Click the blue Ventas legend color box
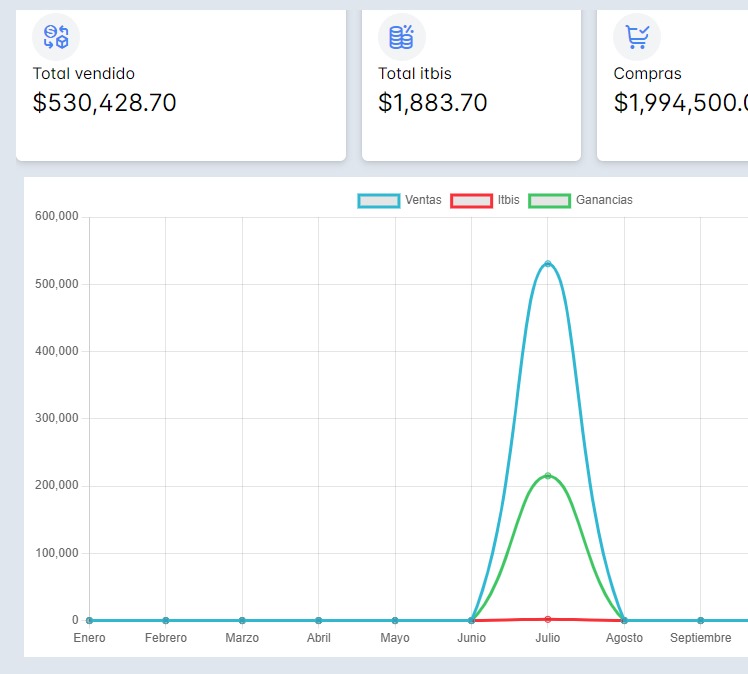 (x=378, y=200)
